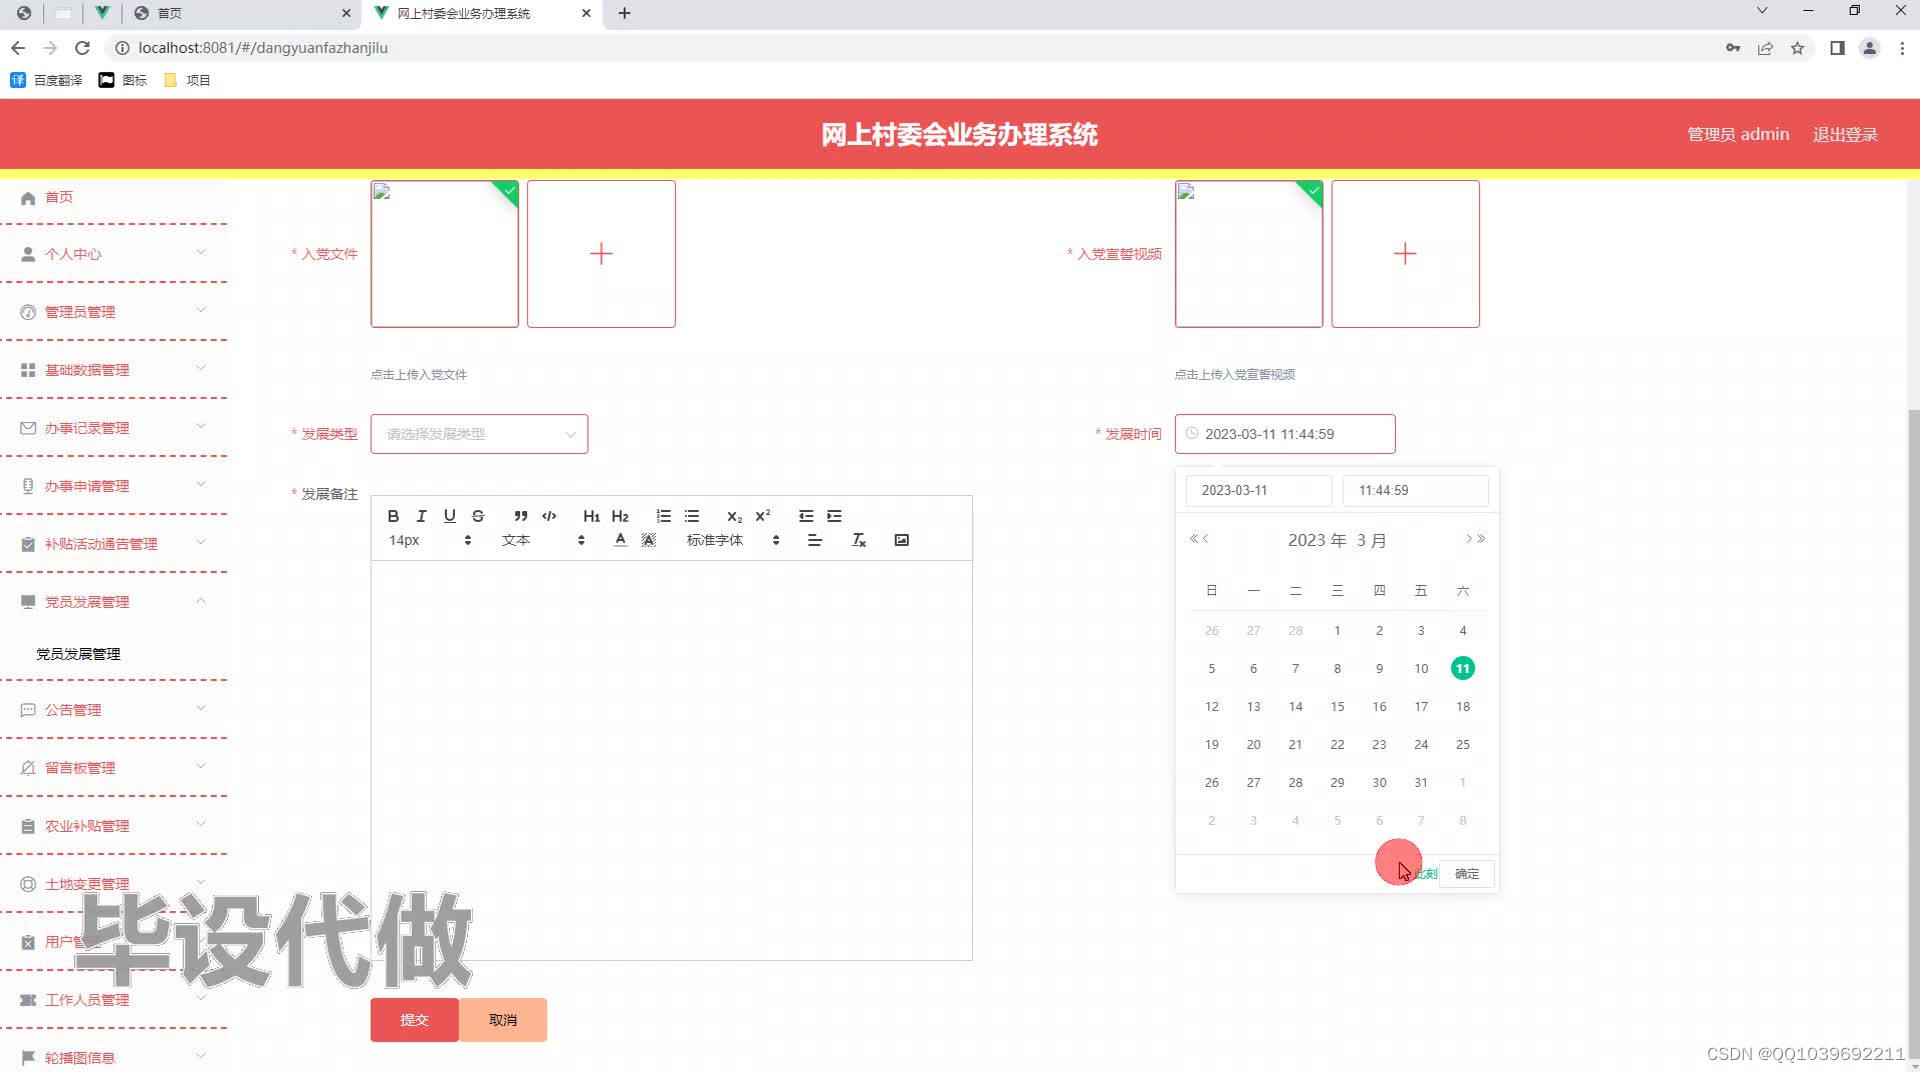The image size is (1920, 1072).
Task: Expand 工作人员管理 sidebar menu
Action: coord(114,1000)
